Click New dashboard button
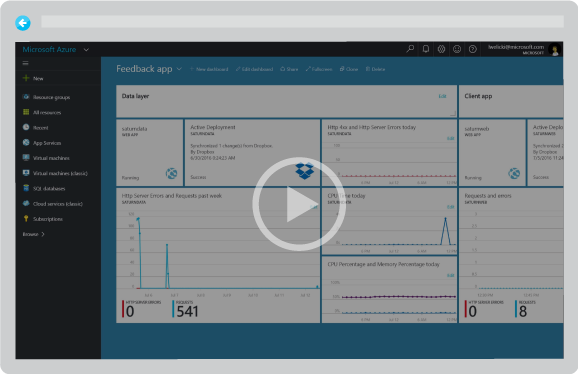Screen dimensions: 578x374 pos(209,69)
